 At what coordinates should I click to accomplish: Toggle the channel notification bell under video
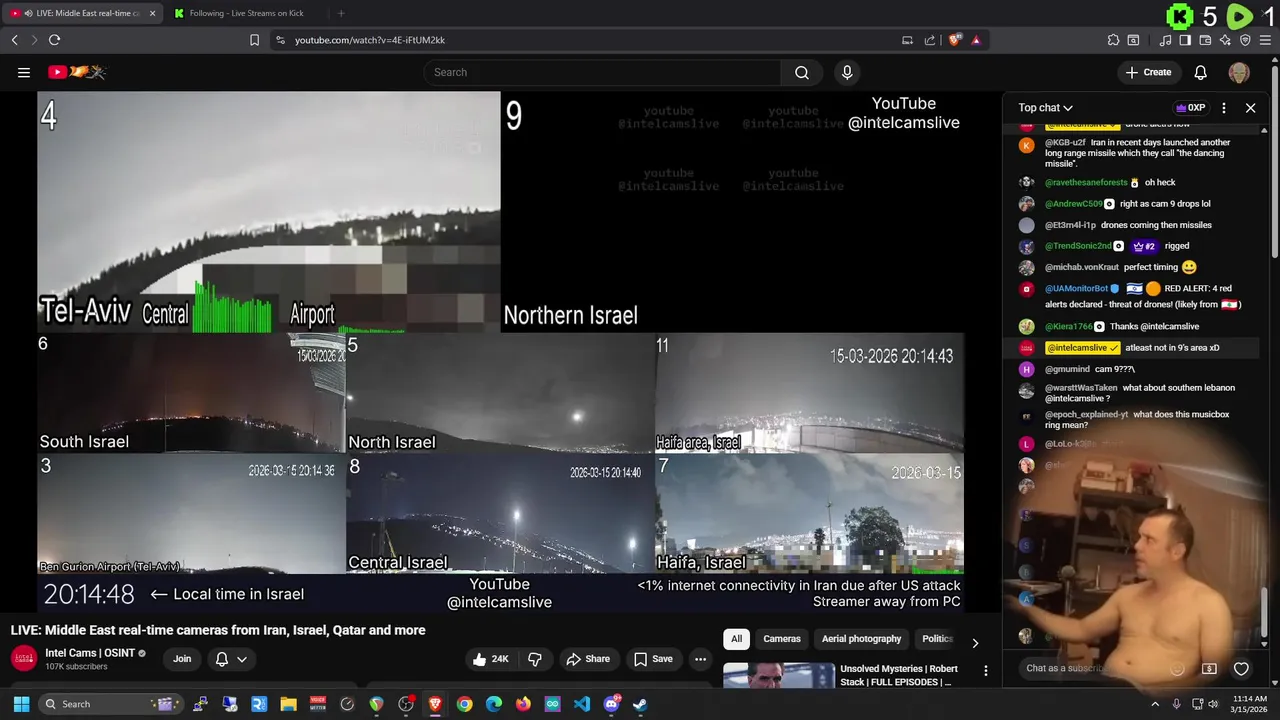(x=222, y=659)
